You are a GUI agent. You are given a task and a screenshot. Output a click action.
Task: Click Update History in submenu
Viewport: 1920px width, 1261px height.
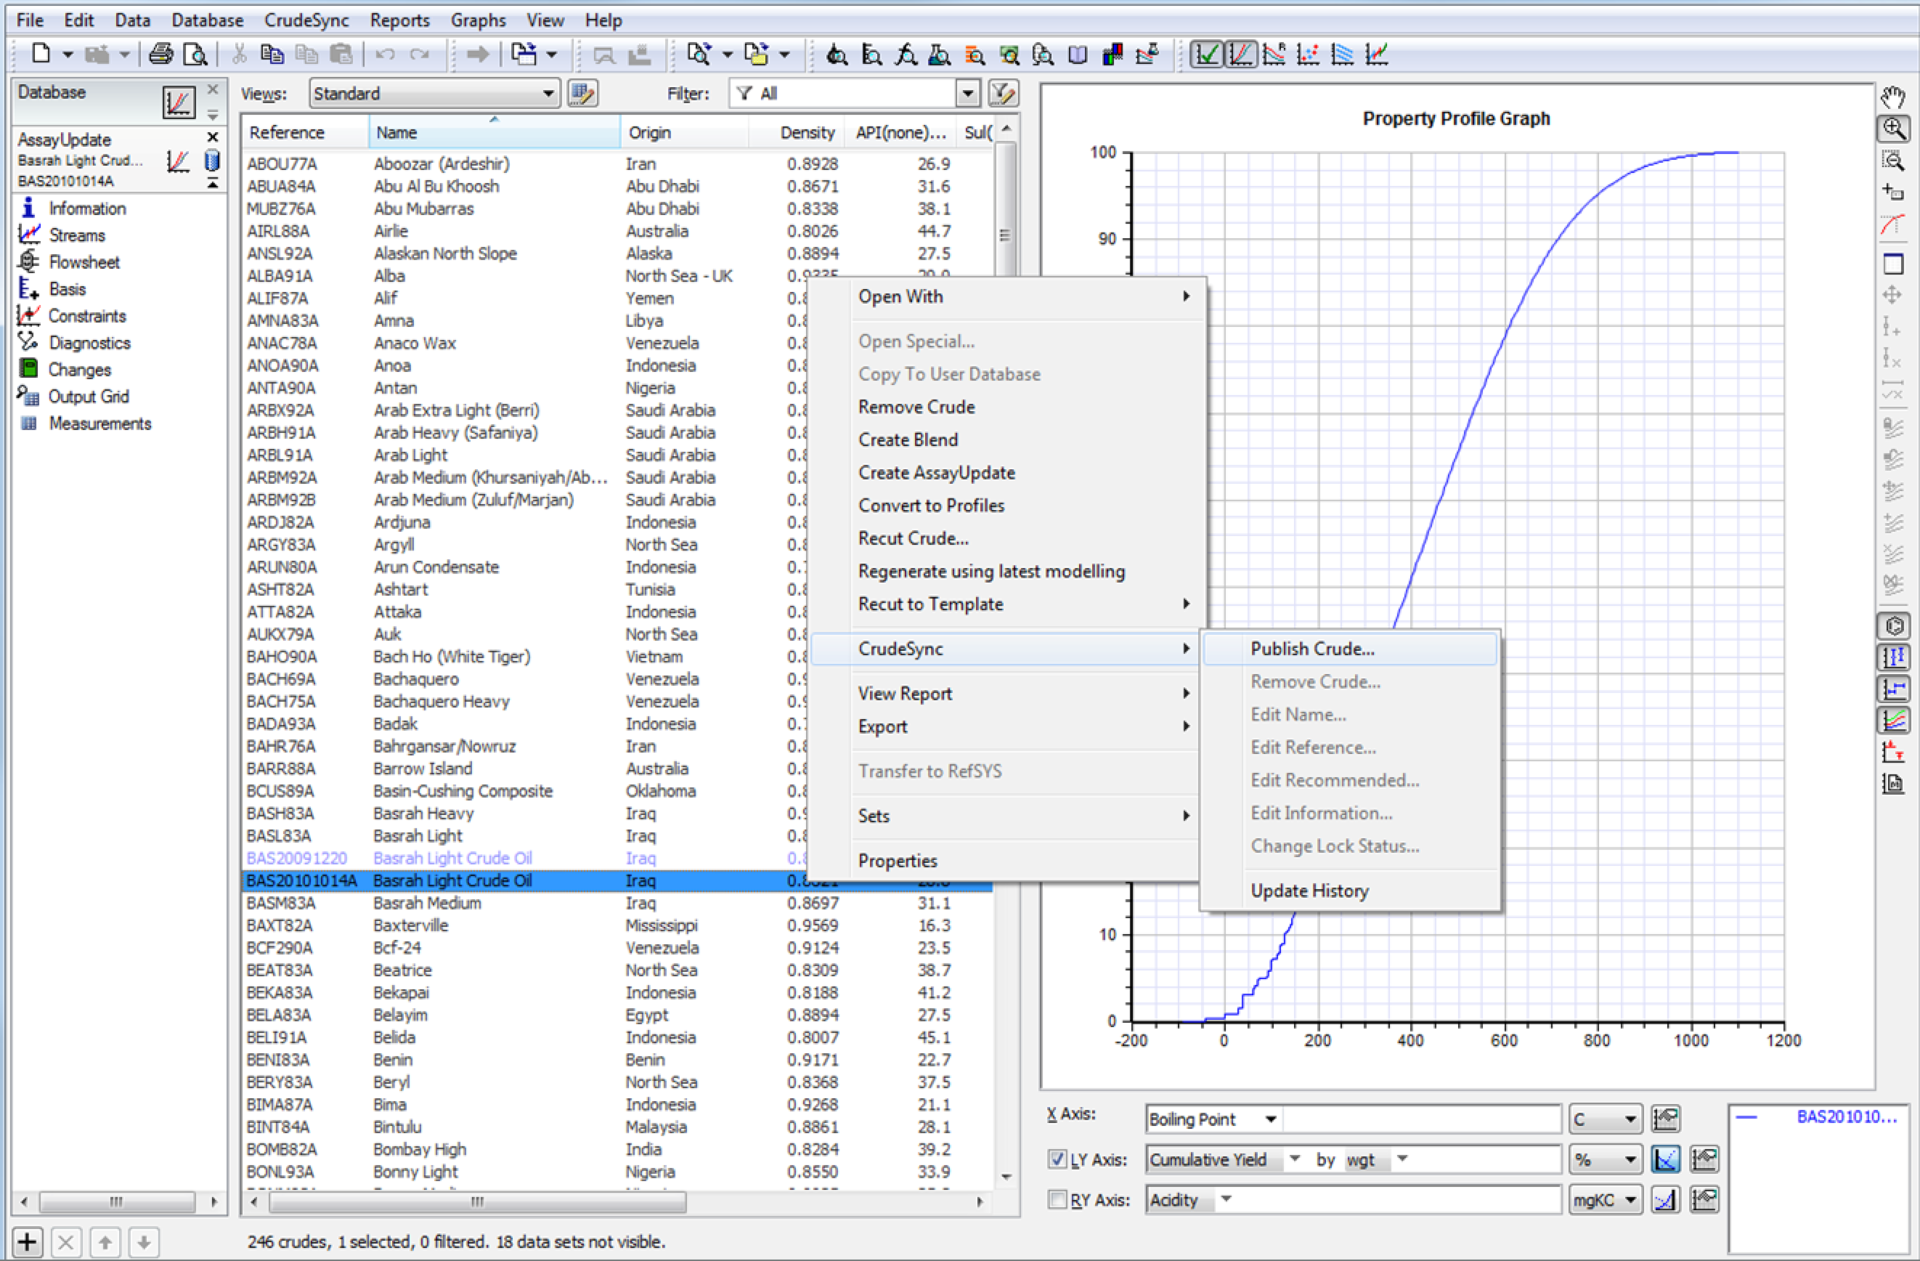tap(1309, 891)
